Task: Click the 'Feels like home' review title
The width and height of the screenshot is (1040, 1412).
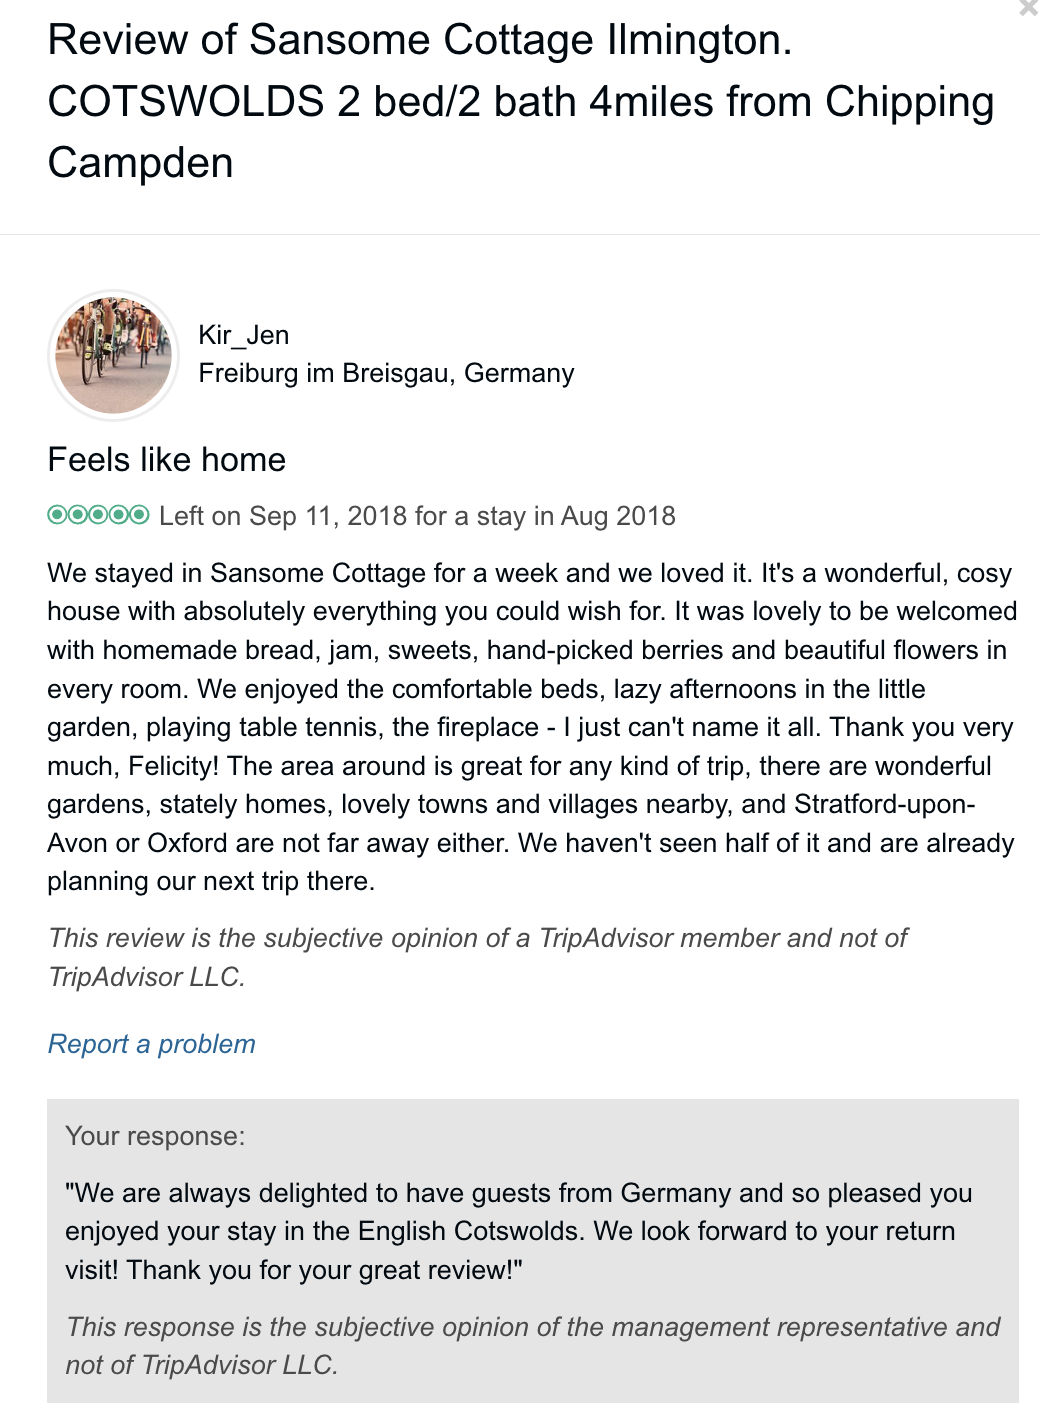Action: coord(166,460)
